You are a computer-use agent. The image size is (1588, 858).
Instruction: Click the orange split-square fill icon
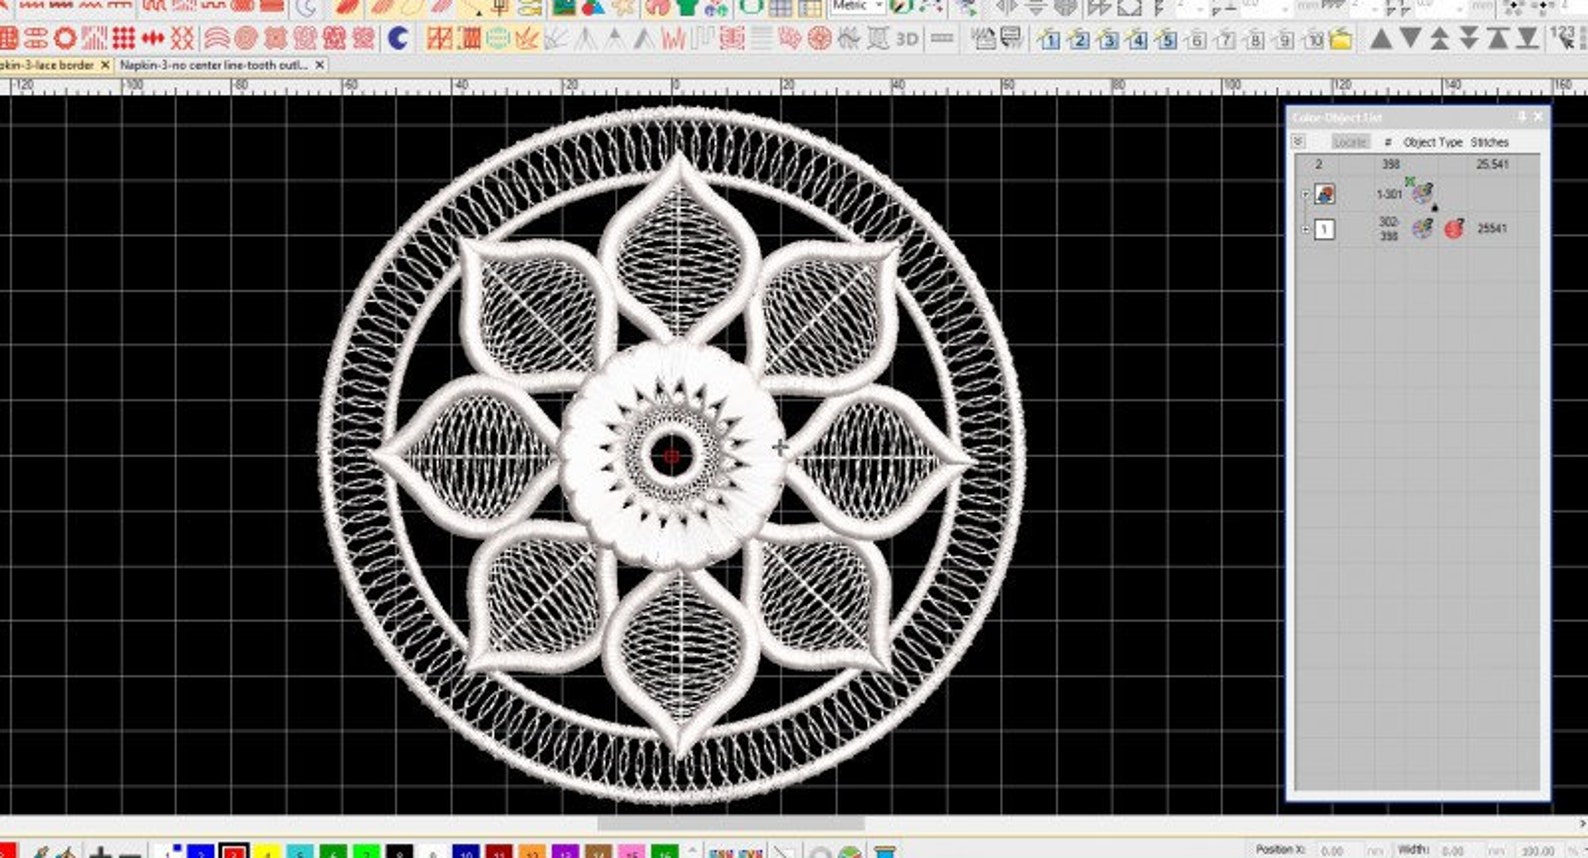(x=439, y=39)
